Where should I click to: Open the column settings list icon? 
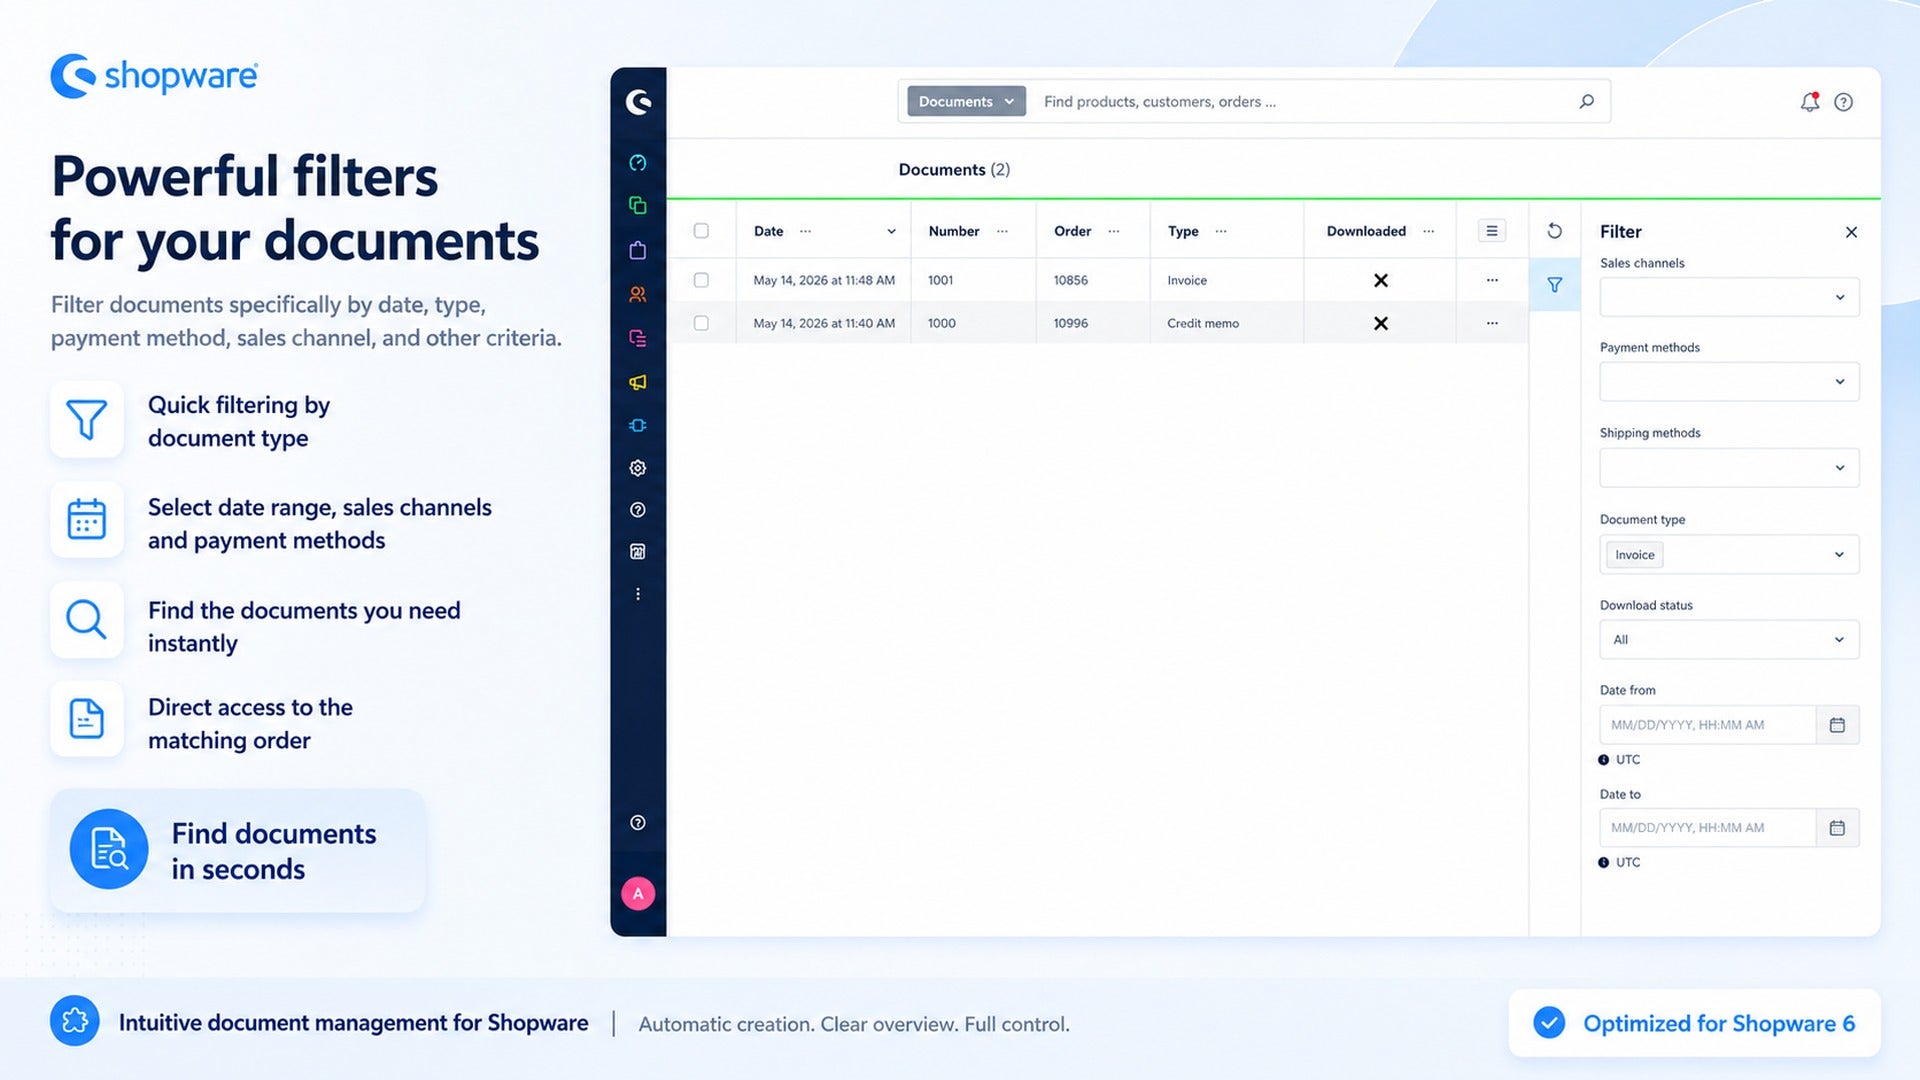1492,231
